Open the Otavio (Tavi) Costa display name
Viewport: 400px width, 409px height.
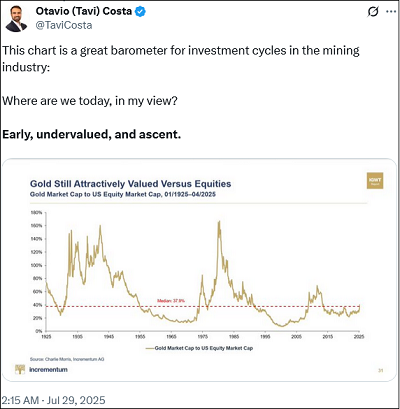84,11
